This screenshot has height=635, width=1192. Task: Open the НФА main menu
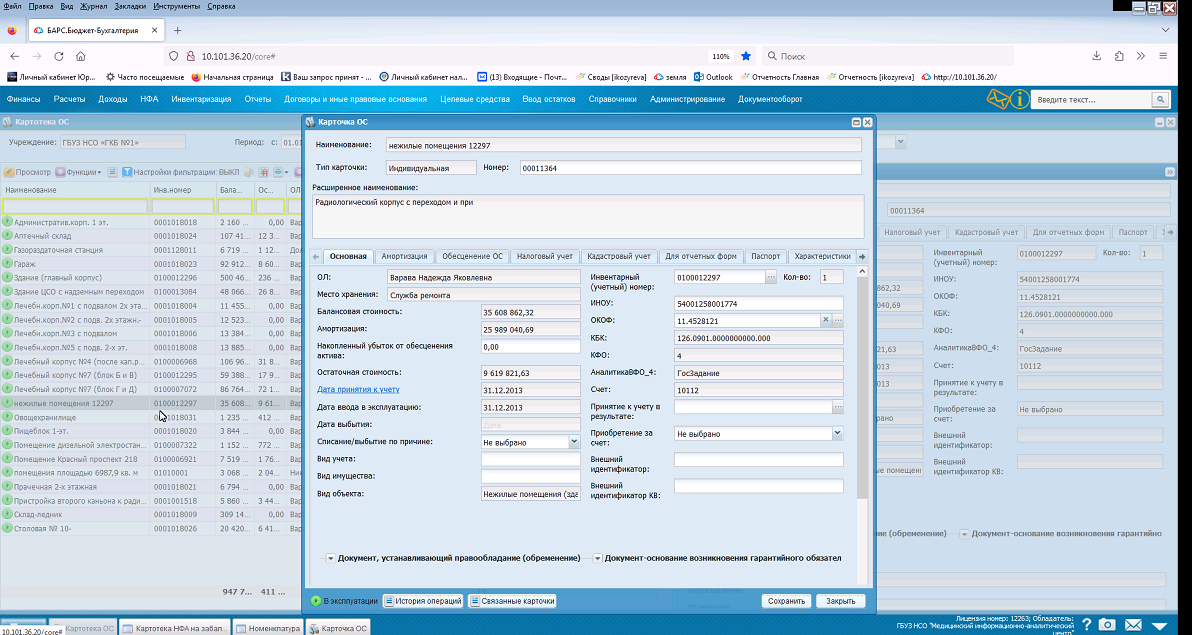149,99
